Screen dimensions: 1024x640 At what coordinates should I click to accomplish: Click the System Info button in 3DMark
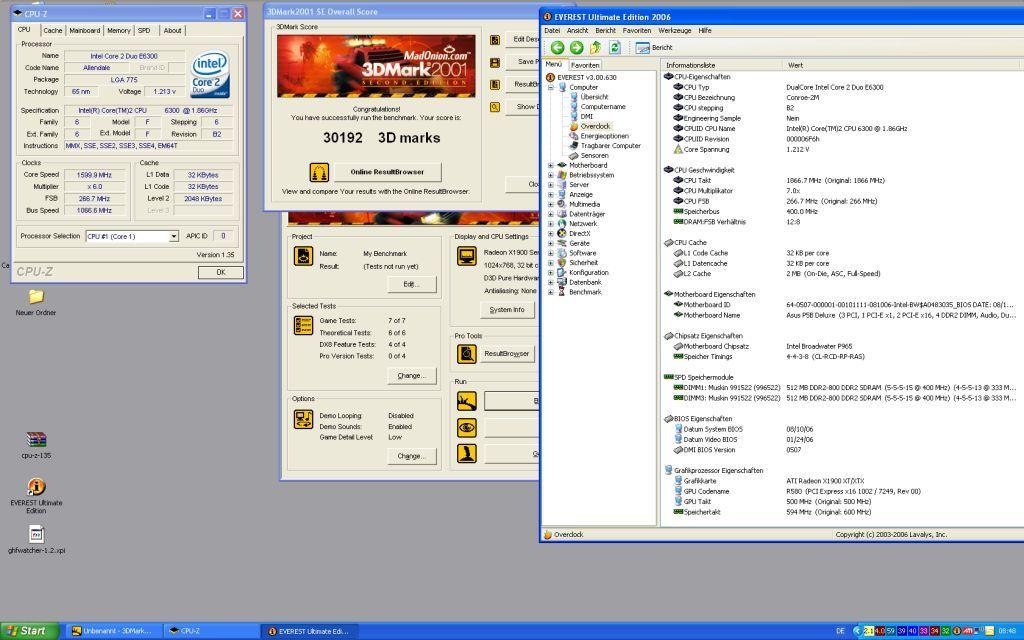(x=507, y=310)
